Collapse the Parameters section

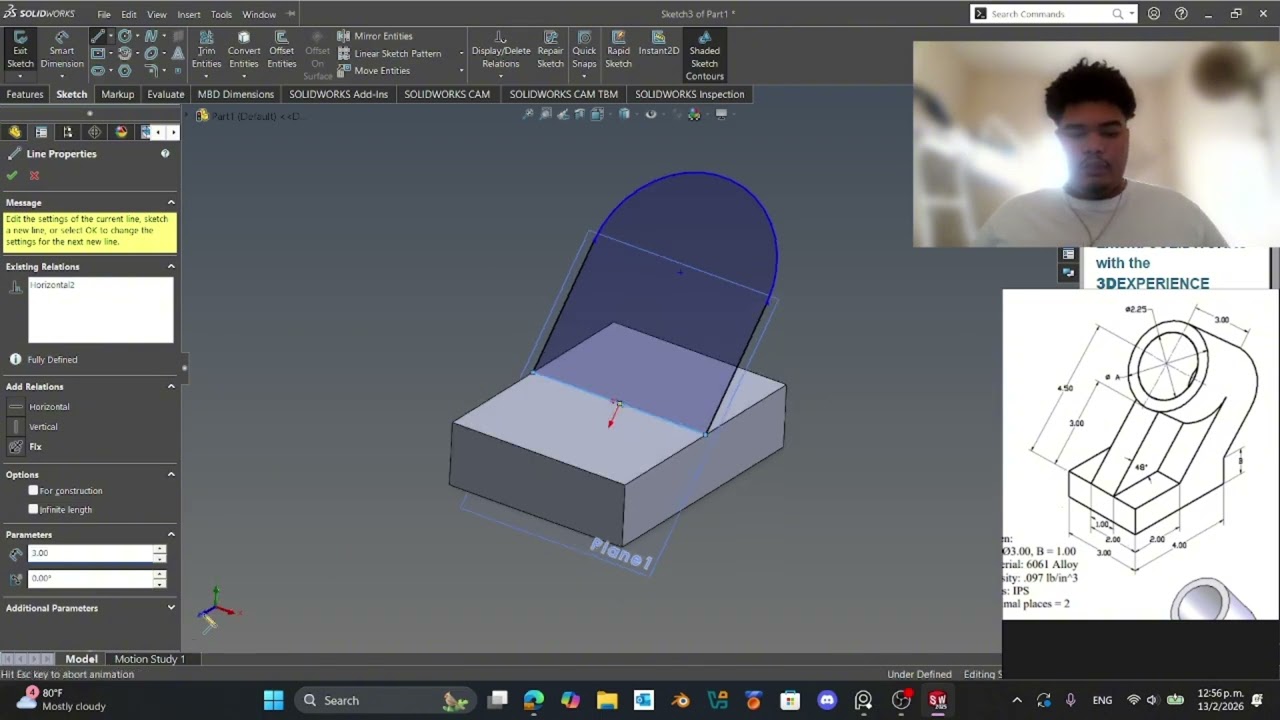pos(171,535)
